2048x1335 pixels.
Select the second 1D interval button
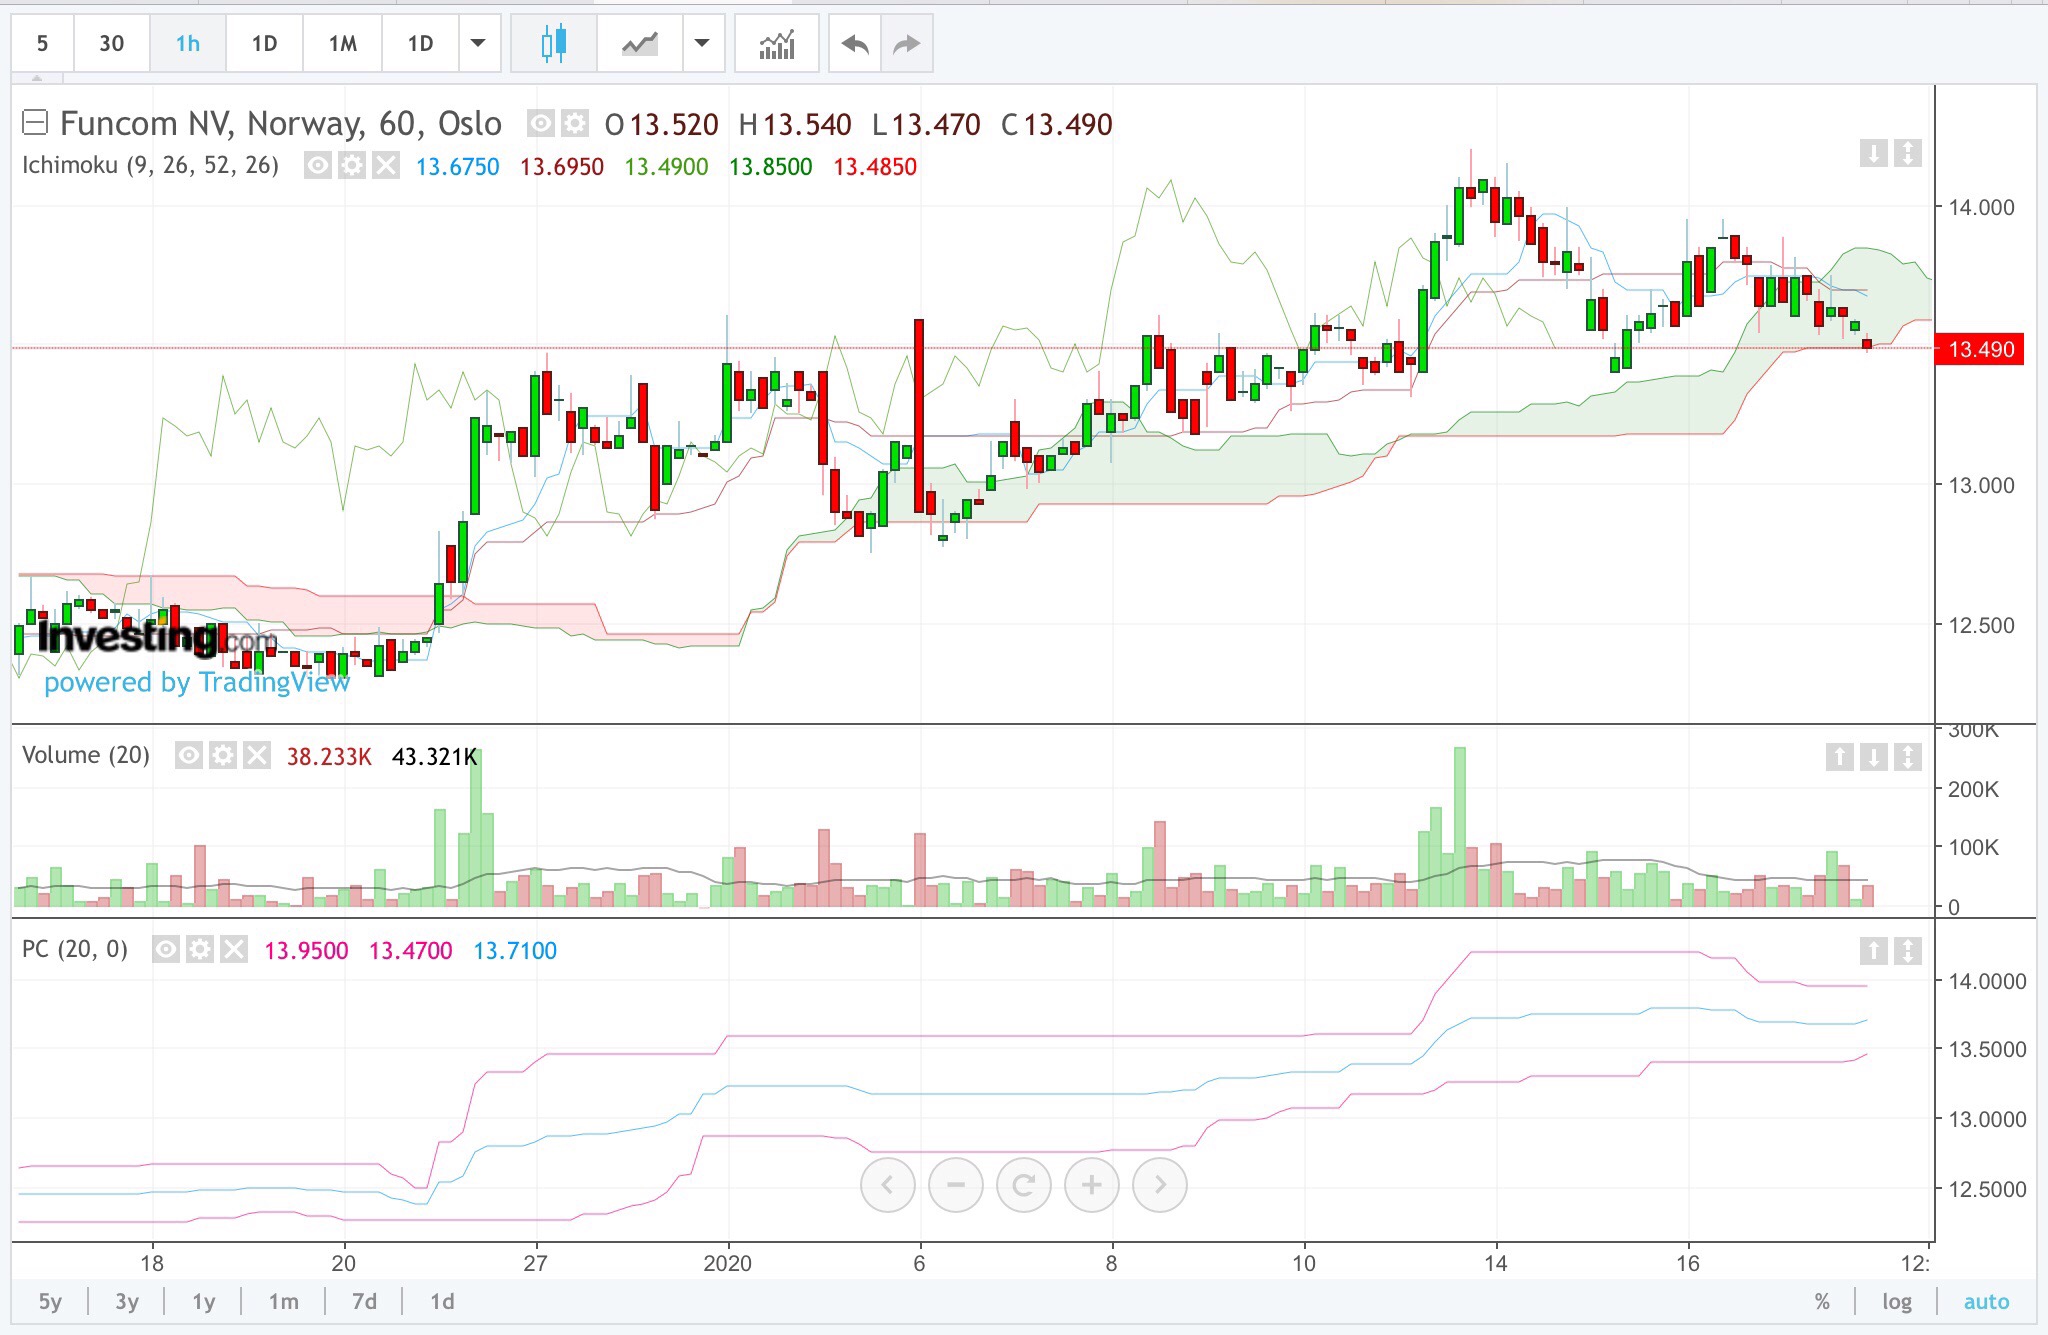tap(420, 43)
